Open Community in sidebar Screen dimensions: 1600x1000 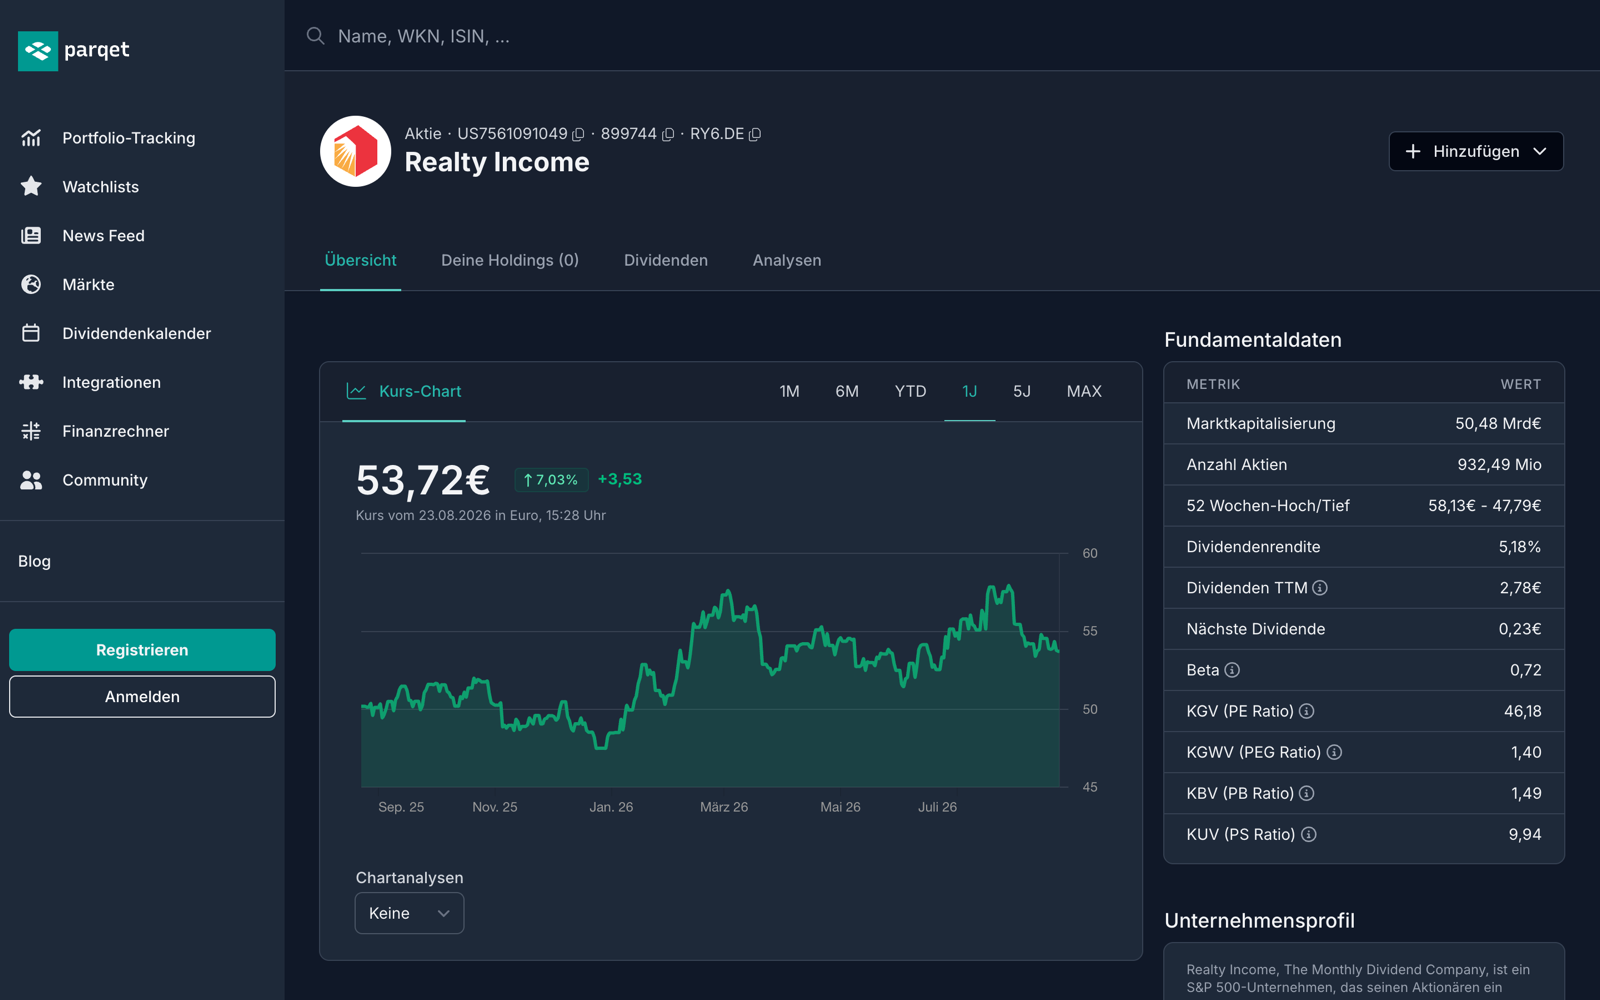click(x=104, y=480)
